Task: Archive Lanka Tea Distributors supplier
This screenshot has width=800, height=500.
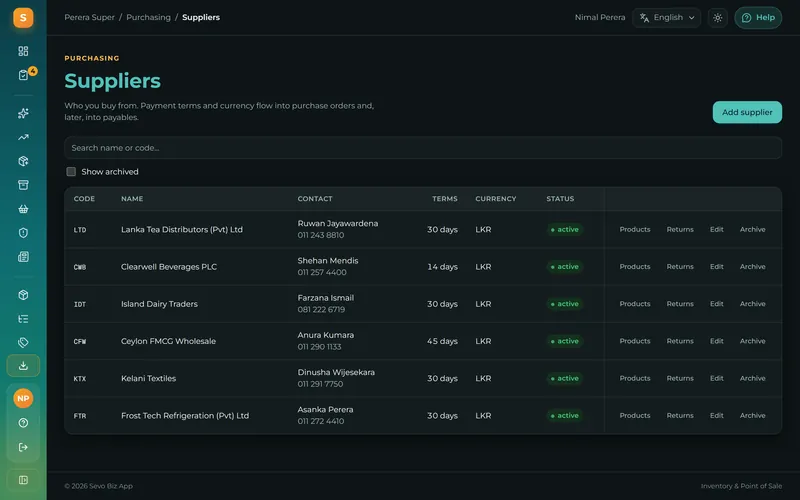Action: pyautogui.click(x=753, y=230)
